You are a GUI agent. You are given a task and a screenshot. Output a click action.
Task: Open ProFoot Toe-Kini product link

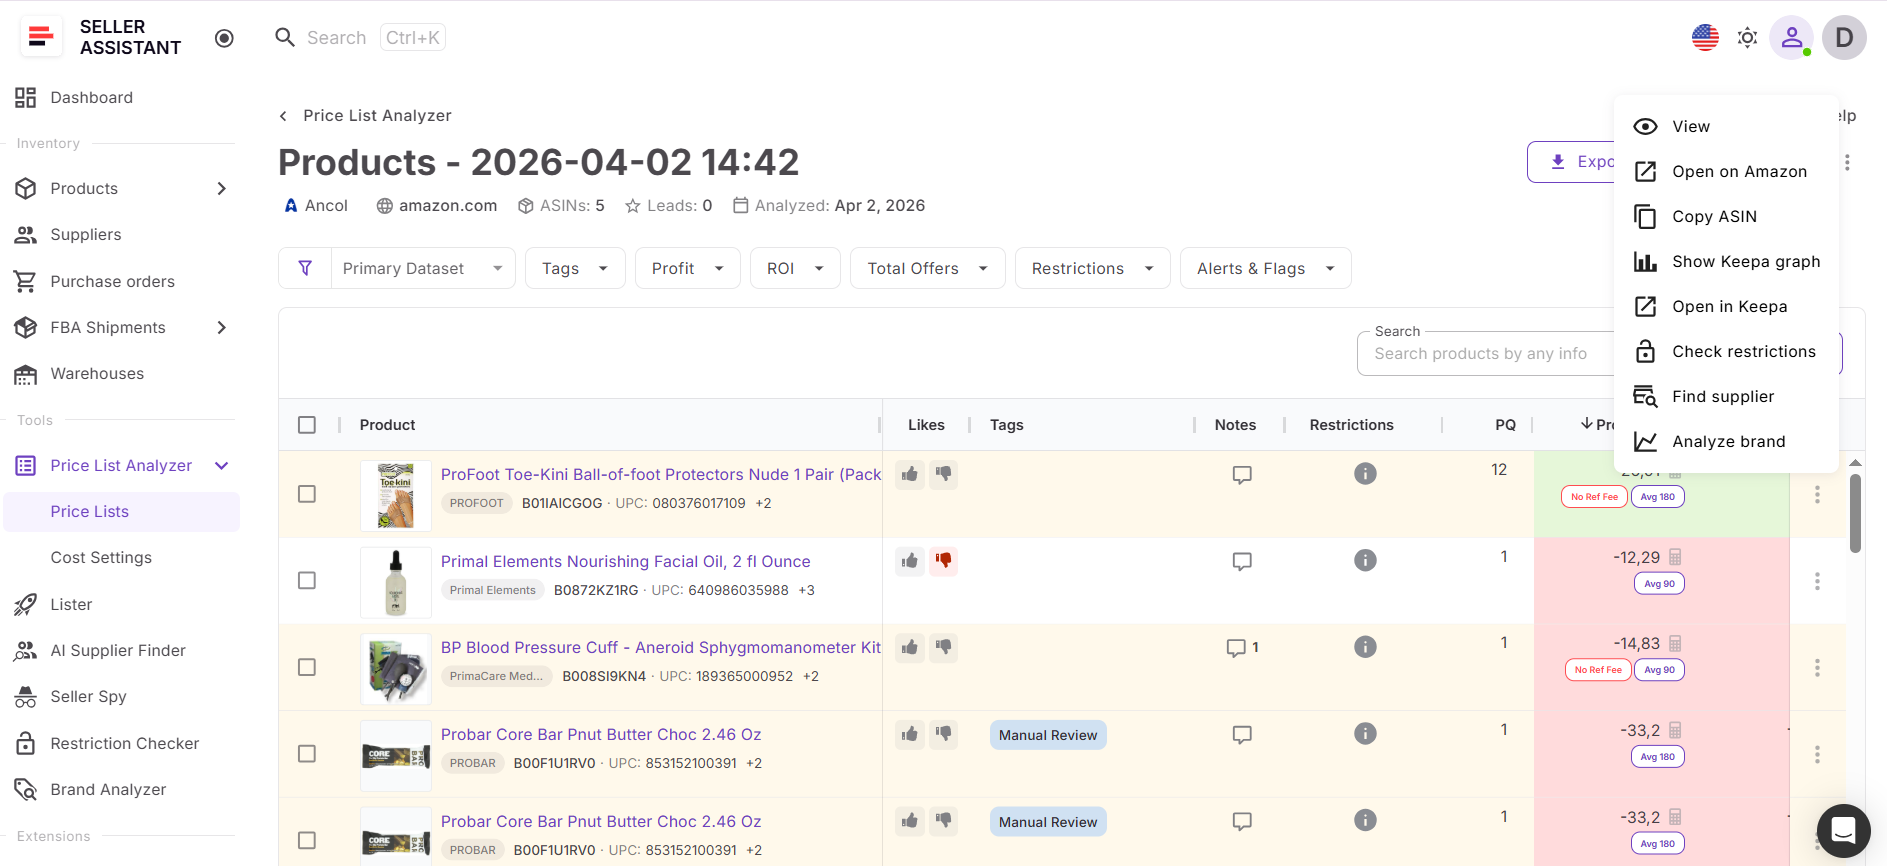click(x=661, y=474)
